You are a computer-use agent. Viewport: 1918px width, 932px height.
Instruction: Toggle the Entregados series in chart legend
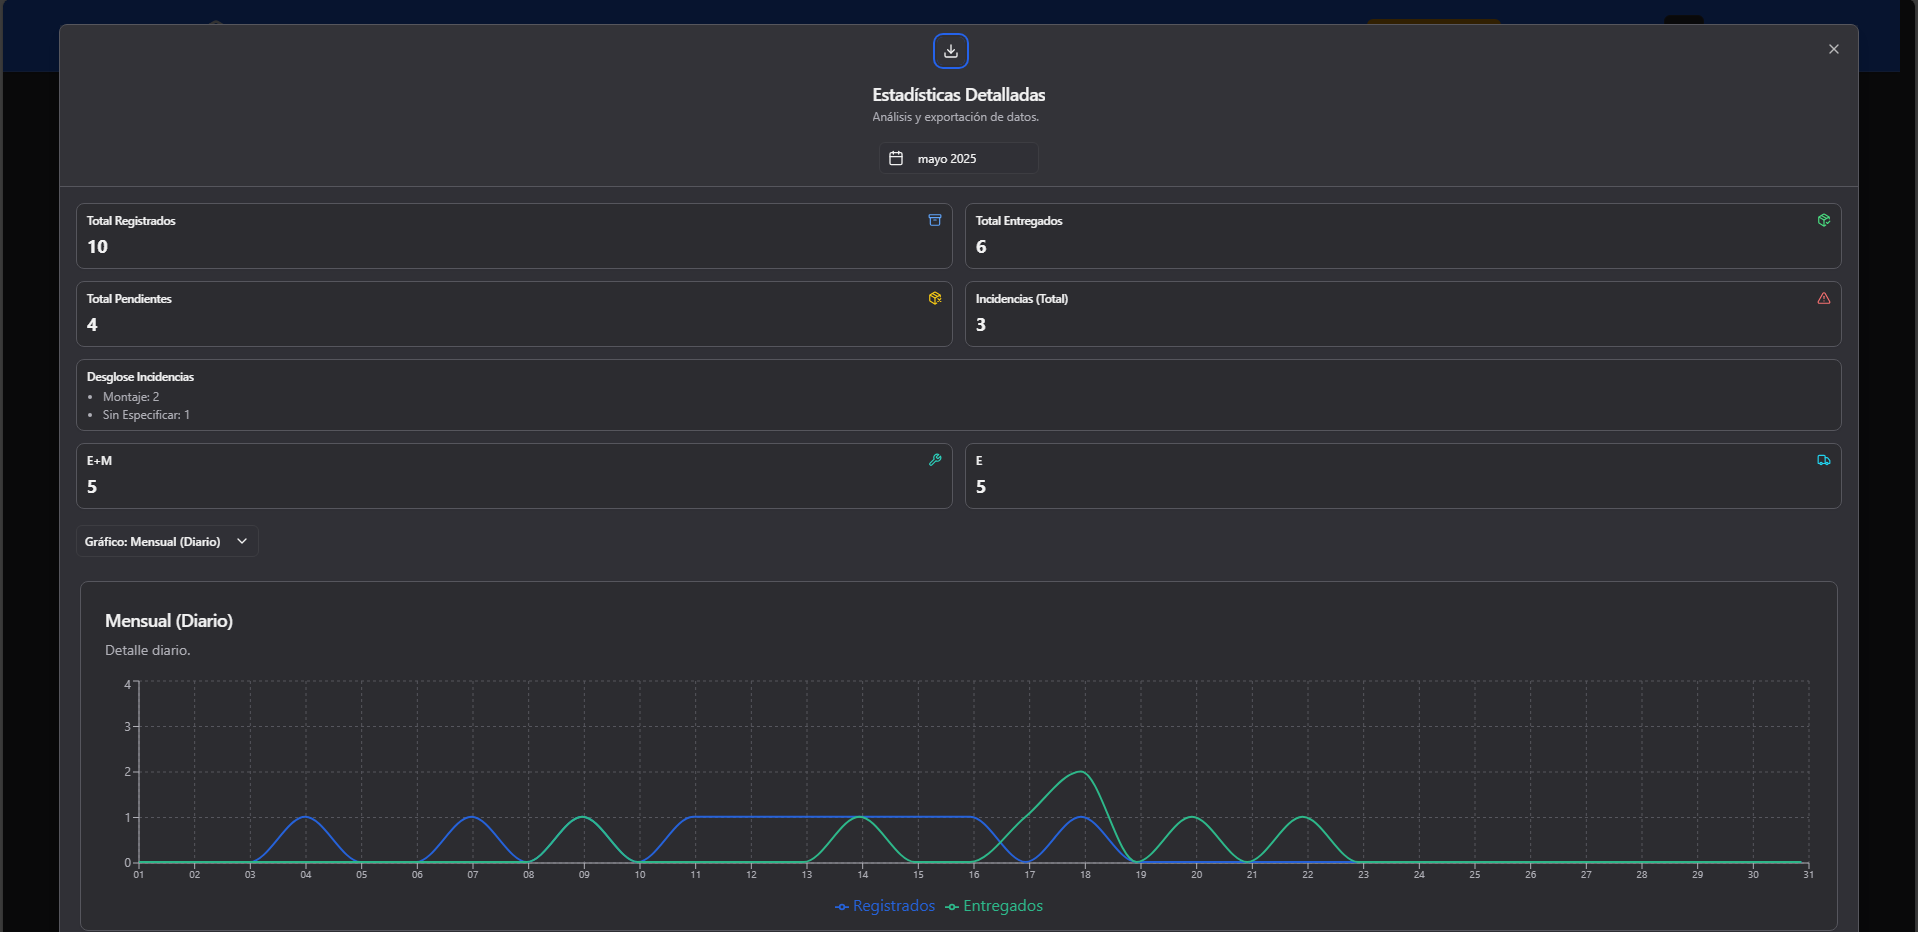994,906
